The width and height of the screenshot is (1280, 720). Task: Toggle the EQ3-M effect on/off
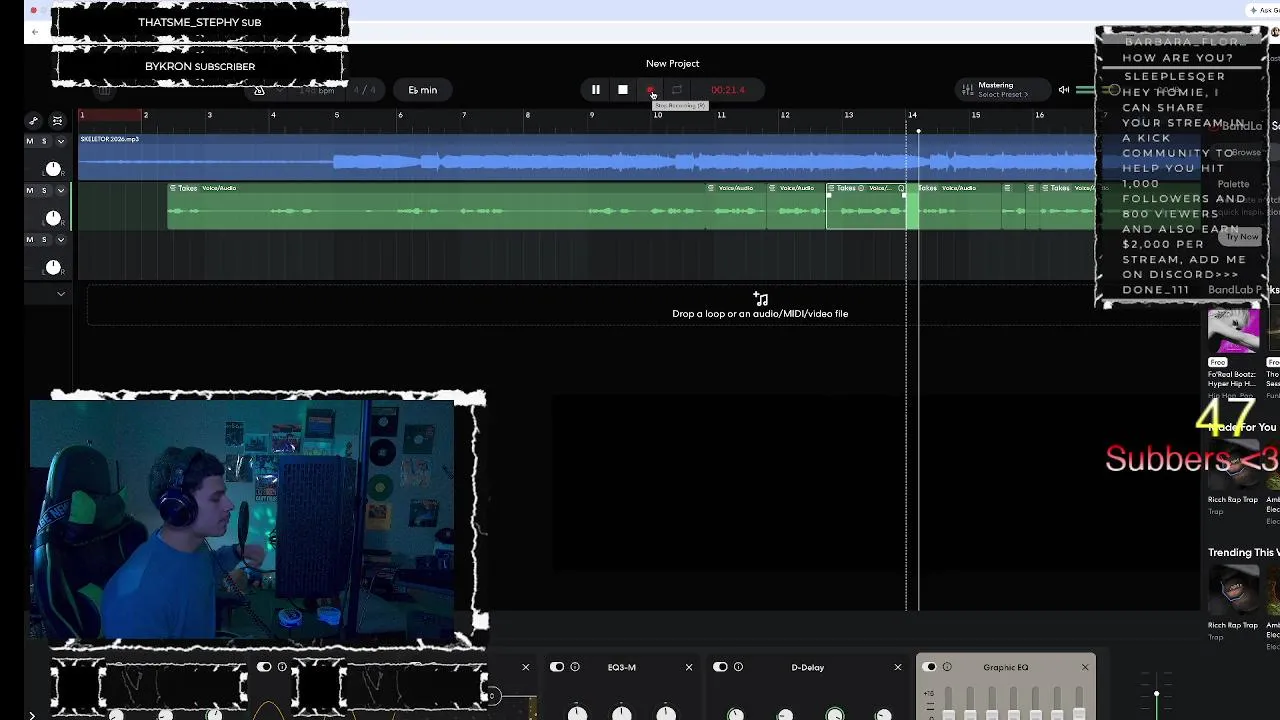coord(557,667)
